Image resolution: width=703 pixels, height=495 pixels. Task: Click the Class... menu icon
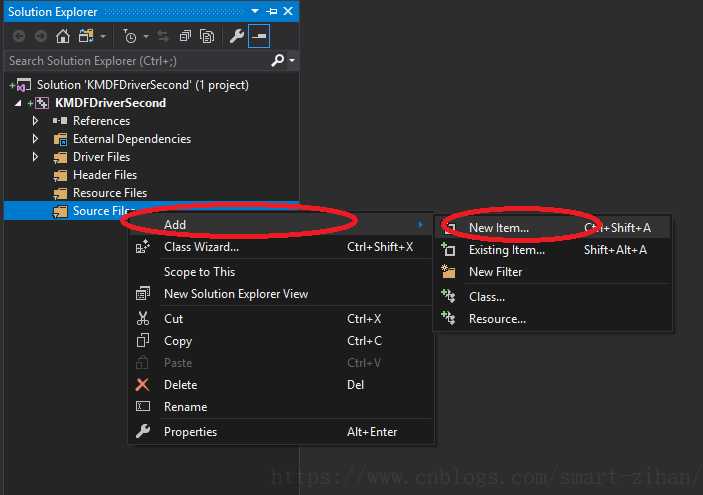click(448, 296)
